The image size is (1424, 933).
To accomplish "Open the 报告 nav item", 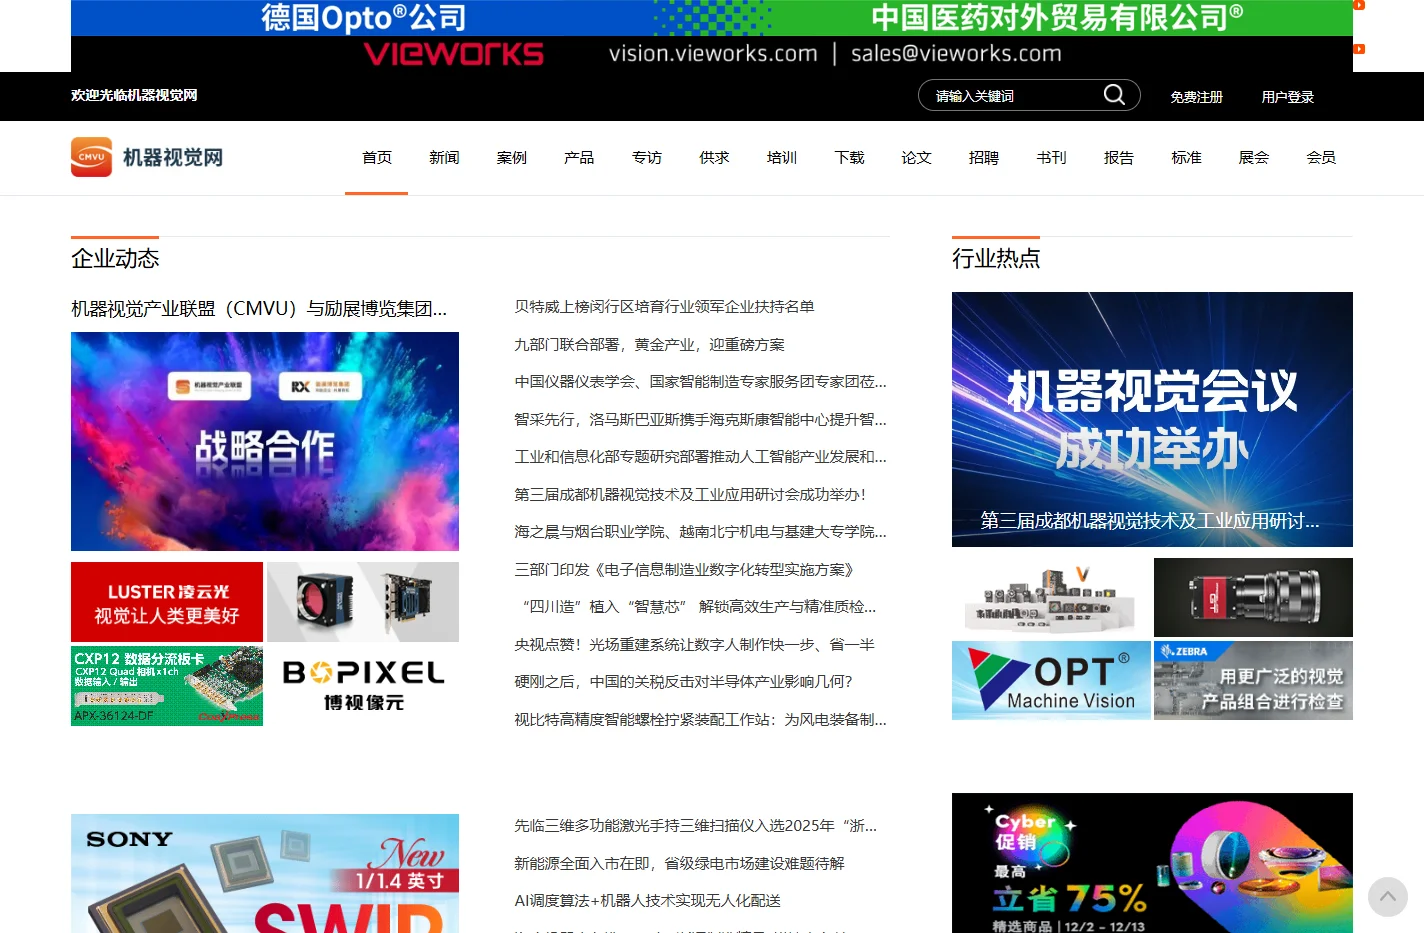I will (x=1119, y=158).
